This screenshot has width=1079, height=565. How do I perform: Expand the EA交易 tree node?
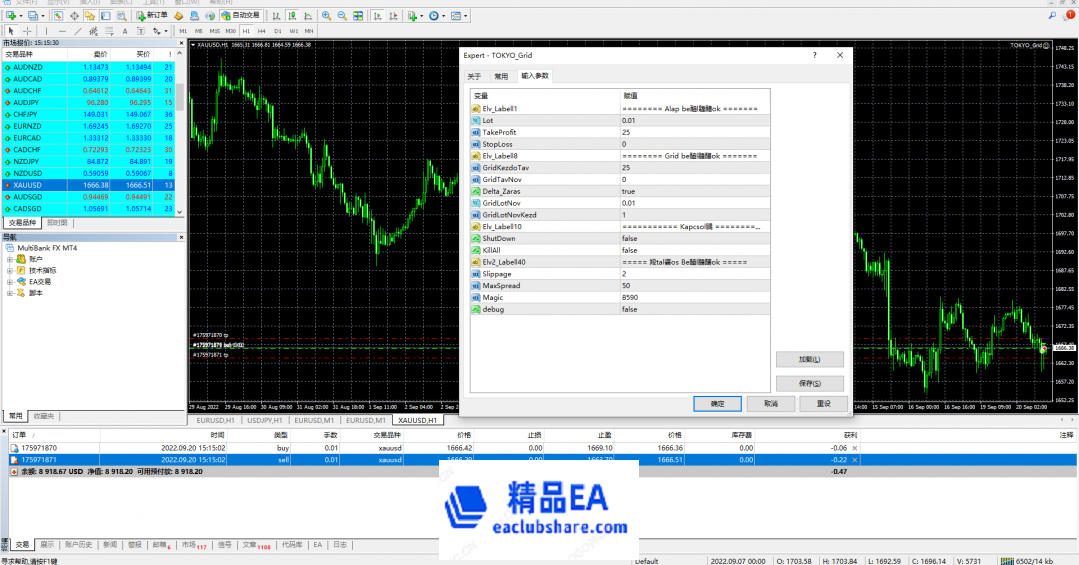coord(10,281)
